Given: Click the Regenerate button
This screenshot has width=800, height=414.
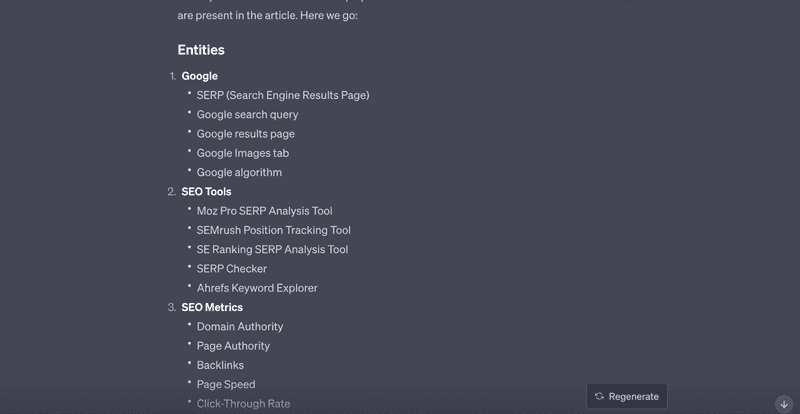Looking at the screenshot, I should (627, 396).
